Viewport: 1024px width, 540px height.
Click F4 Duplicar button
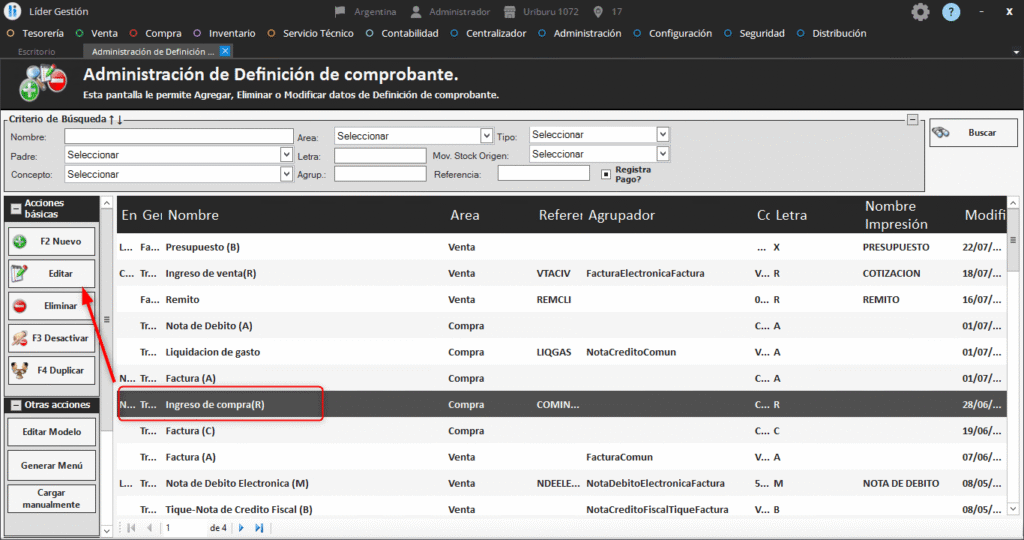coord(52,370)
